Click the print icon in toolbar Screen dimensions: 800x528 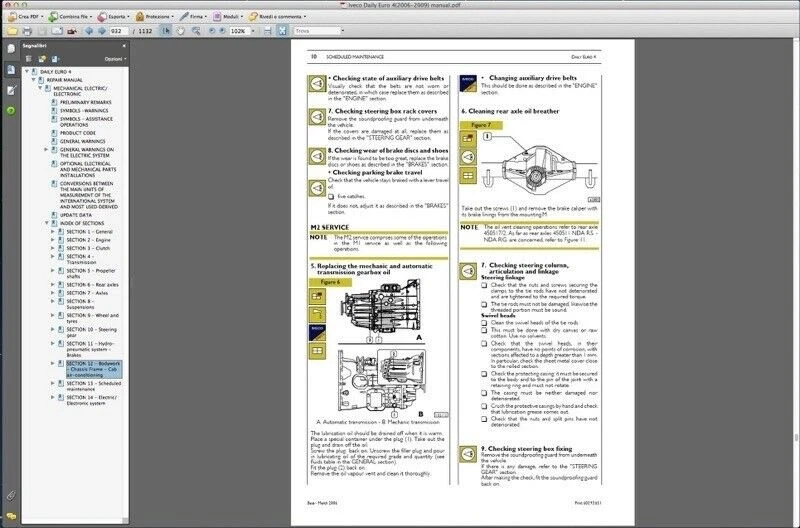[x=27, y=31]
